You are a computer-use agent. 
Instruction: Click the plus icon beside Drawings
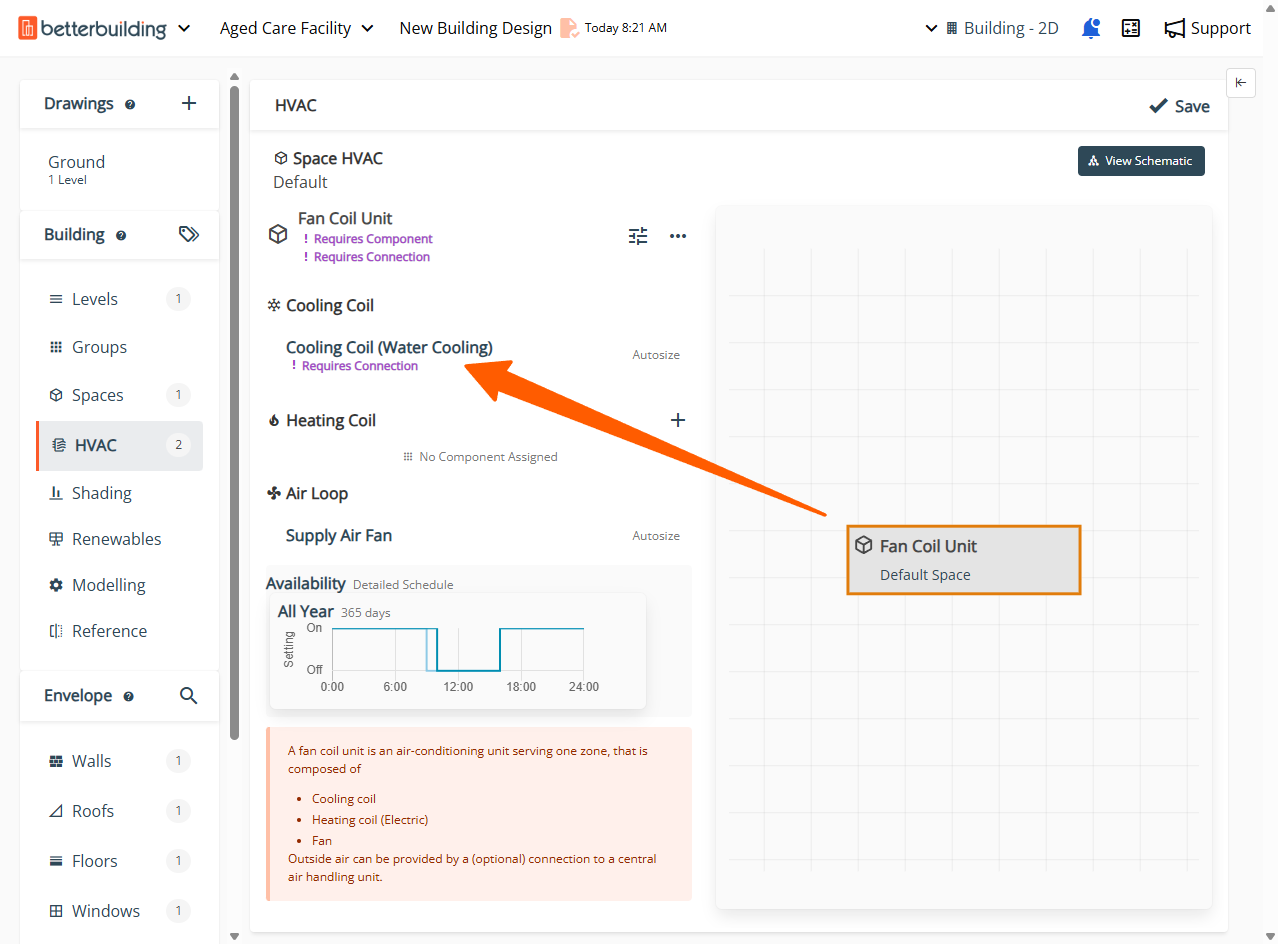point(189,103)
